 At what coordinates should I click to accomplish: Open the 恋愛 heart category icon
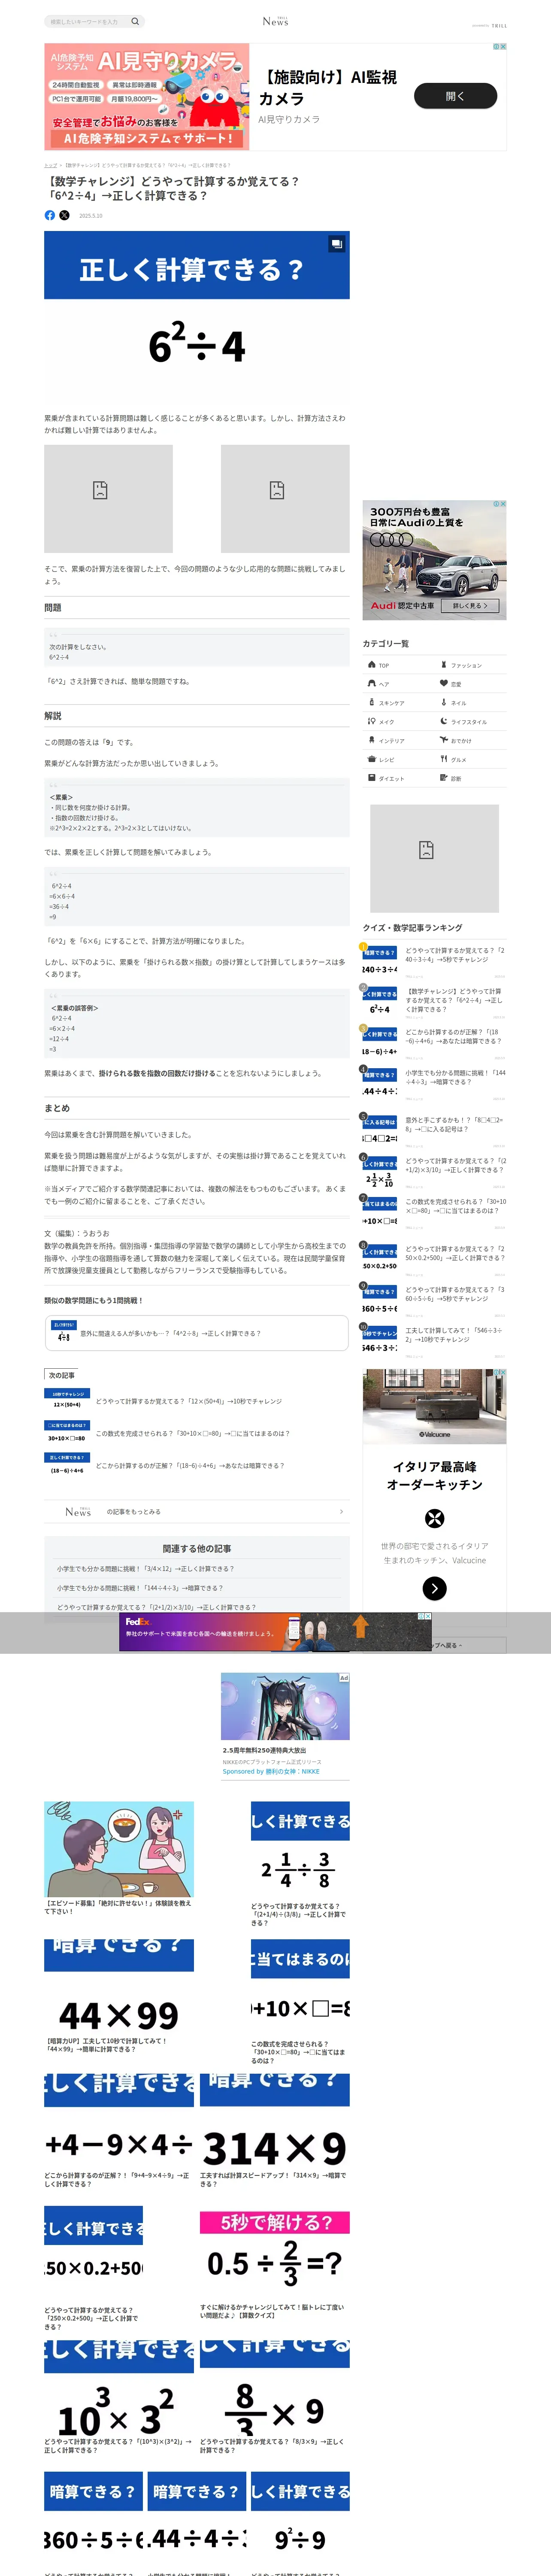(x=444, y=683)
